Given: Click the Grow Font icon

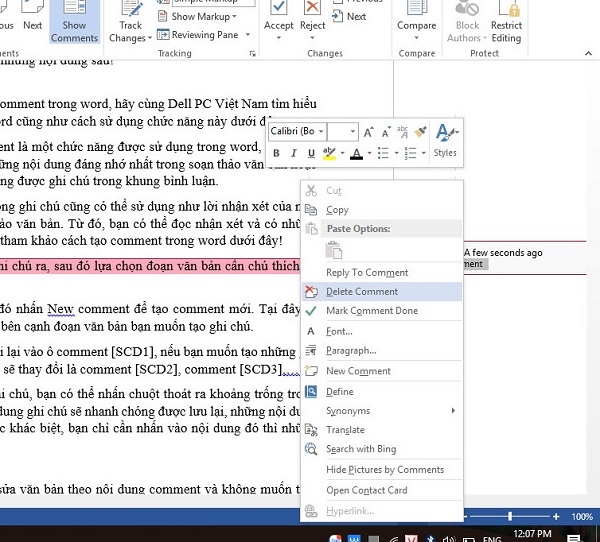Looking at the screenshot, I should [368, 132].
